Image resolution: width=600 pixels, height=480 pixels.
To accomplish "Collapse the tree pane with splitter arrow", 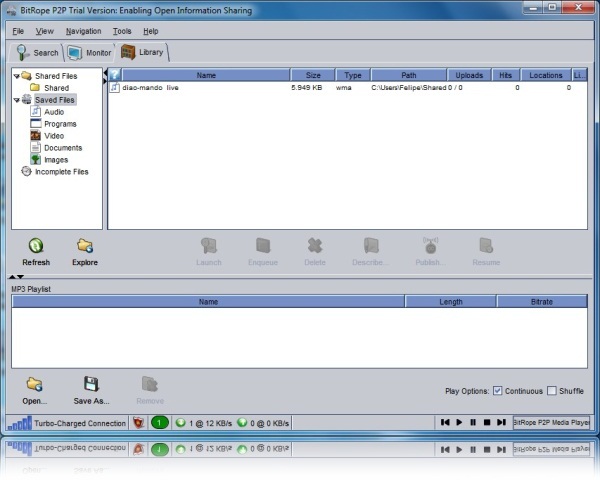I will [105, 73].
